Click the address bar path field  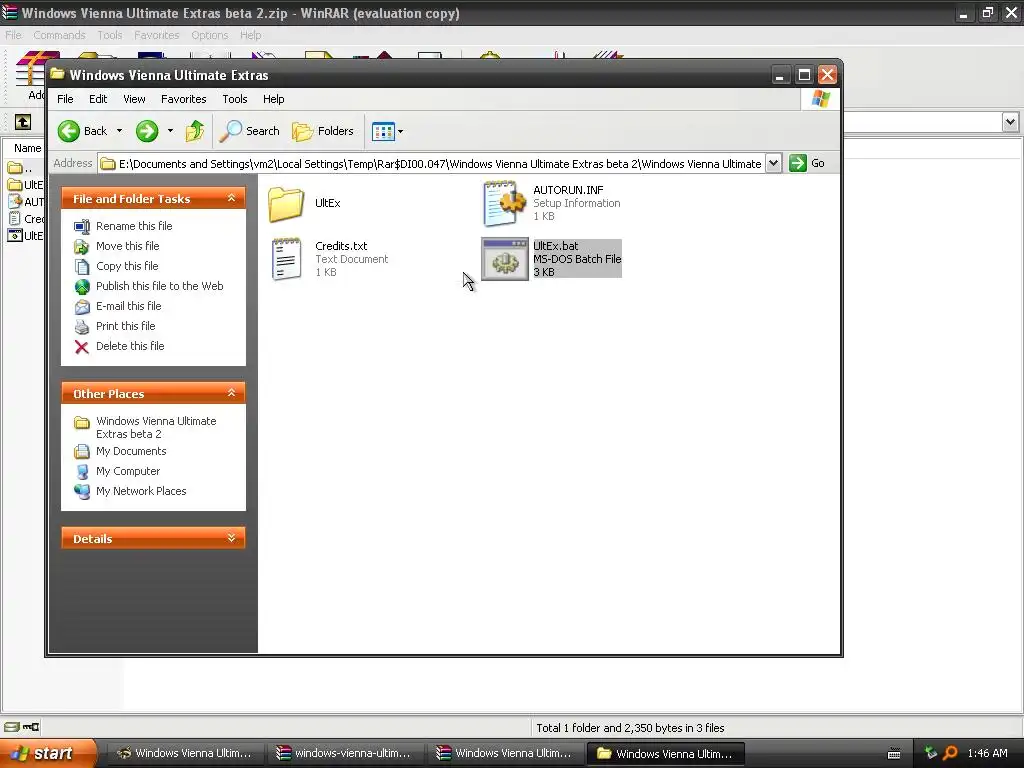click(431, 163)
